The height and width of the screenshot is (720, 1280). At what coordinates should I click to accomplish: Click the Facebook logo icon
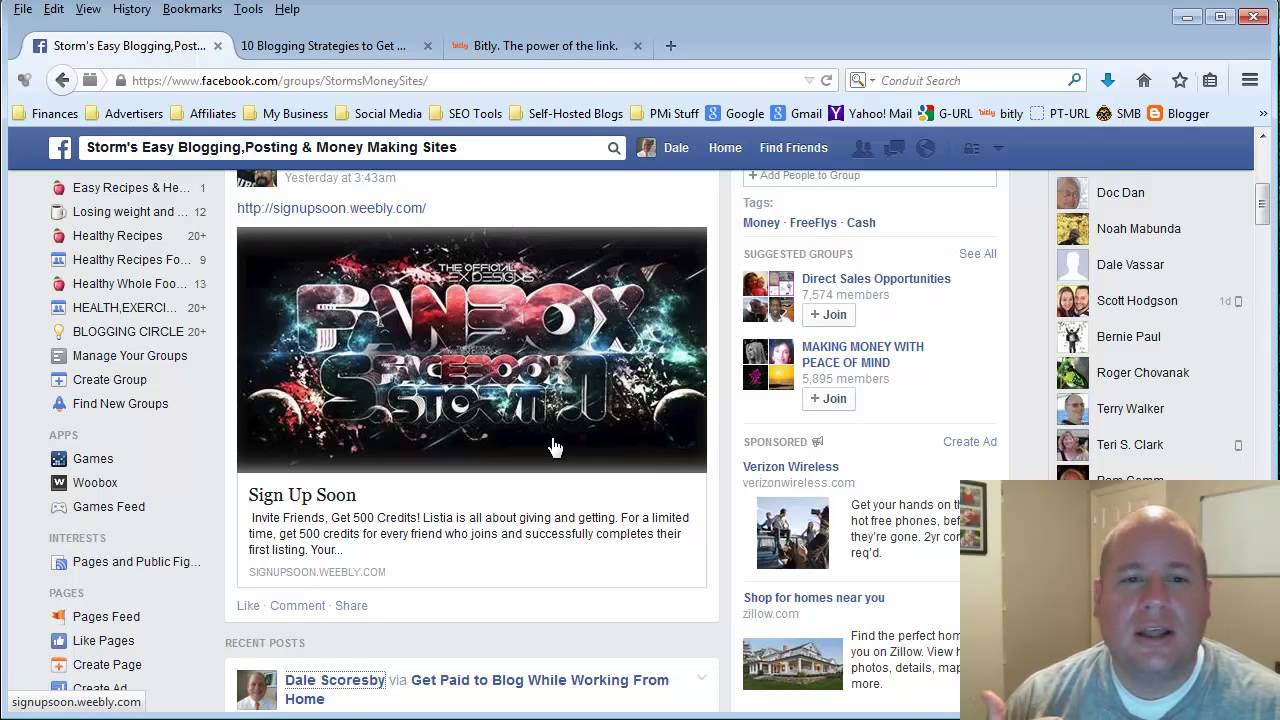click(x=61, y=148)
